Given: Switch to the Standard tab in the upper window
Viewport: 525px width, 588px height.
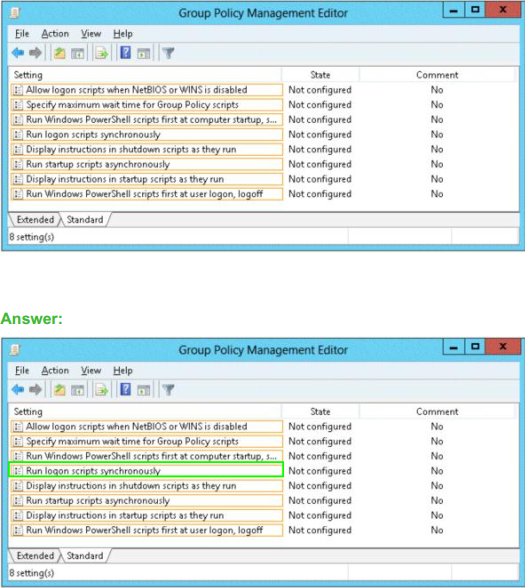Looking at the screenshot, I should 85,219.
